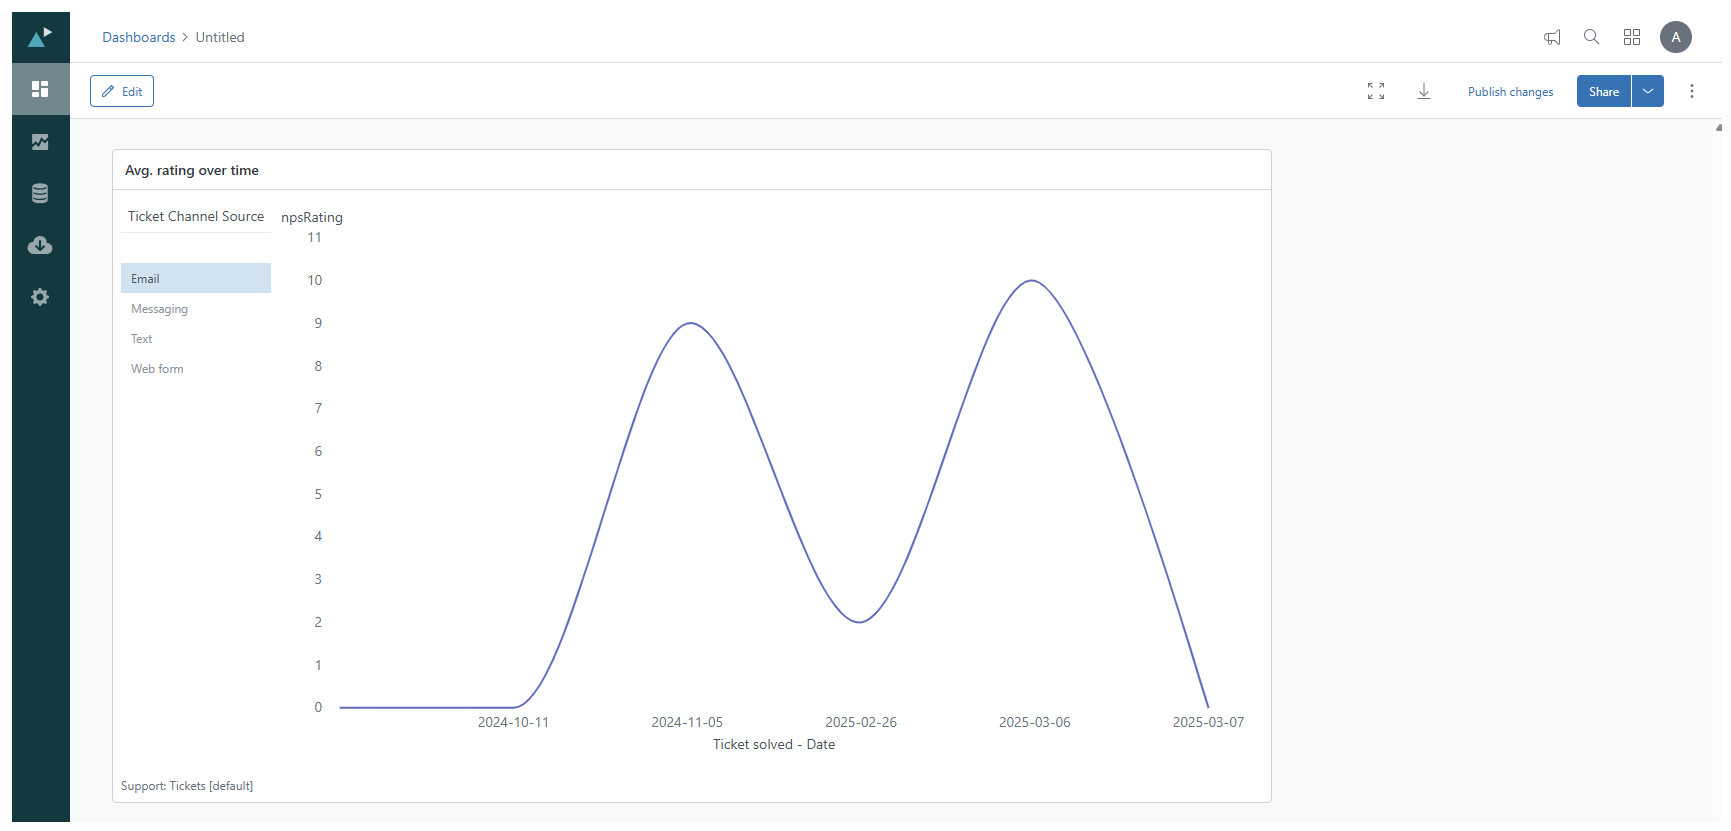
Task: Expand the Share button dropdown arrow
Action: click(x=1648, y=91)
